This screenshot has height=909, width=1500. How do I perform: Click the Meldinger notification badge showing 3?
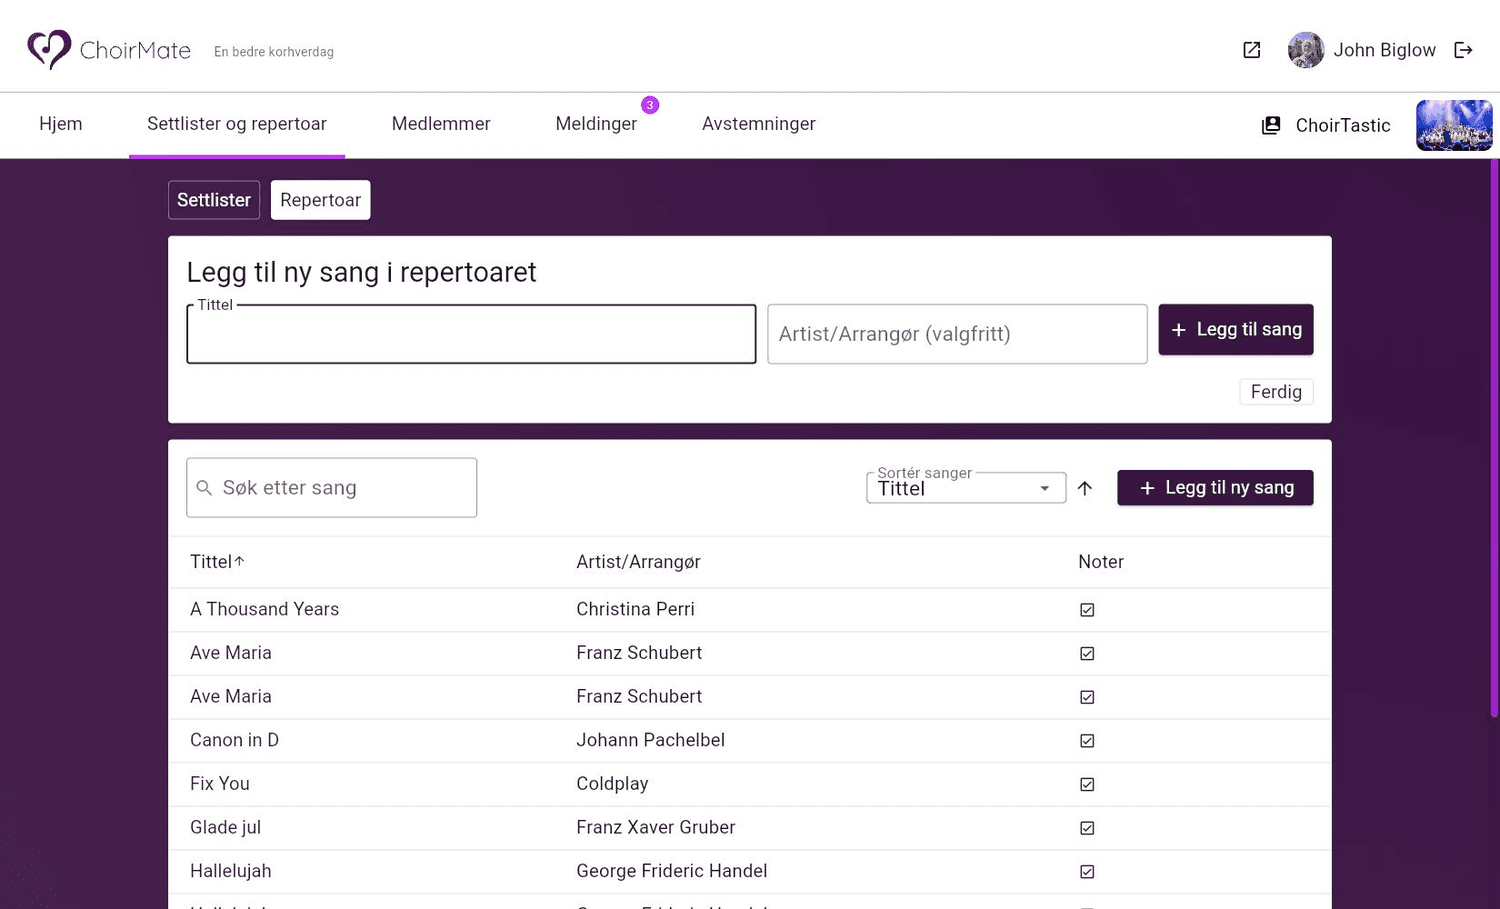click(x=650, y=105)
